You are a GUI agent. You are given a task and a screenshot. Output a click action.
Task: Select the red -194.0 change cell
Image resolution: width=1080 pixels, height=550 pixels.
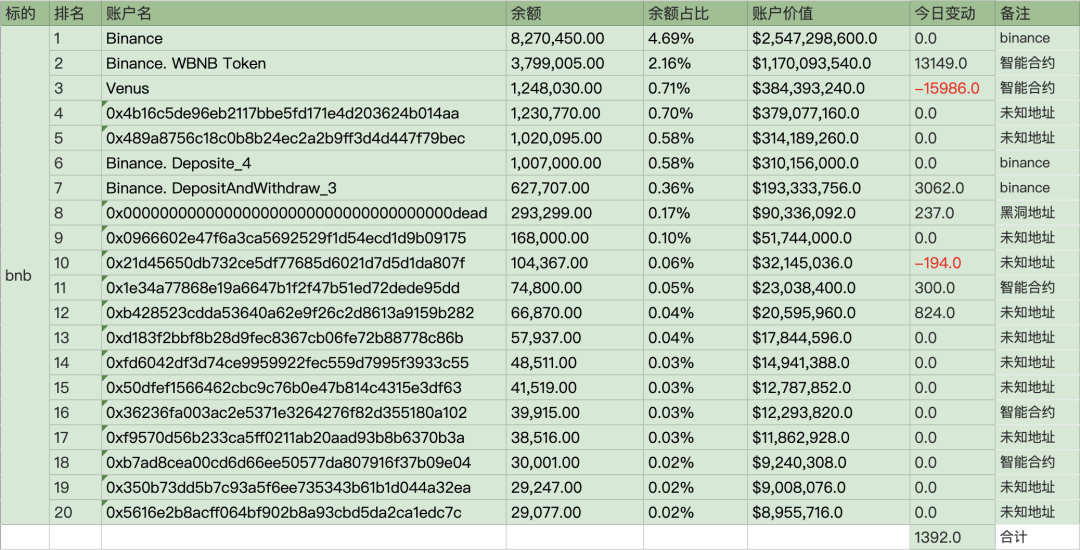(x=952, y=263)
